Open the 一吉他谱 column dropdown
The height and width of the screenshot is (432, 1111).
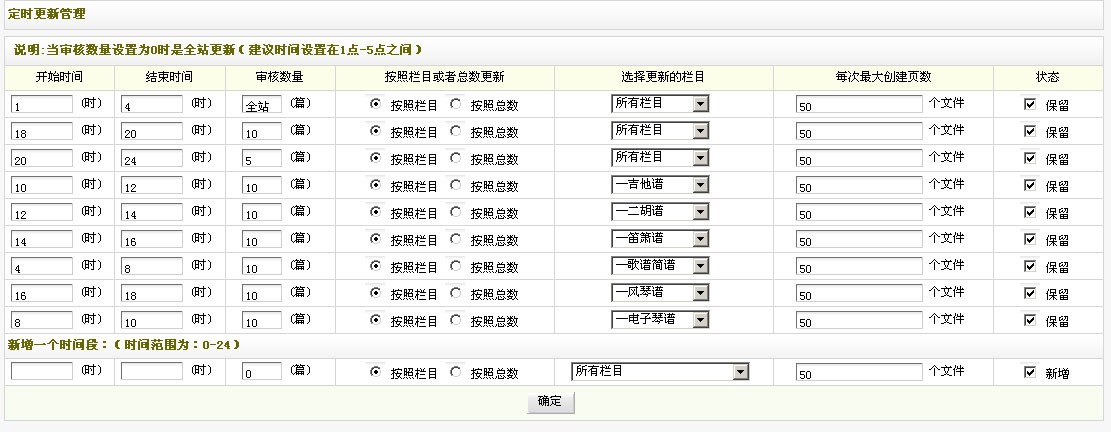660,184
